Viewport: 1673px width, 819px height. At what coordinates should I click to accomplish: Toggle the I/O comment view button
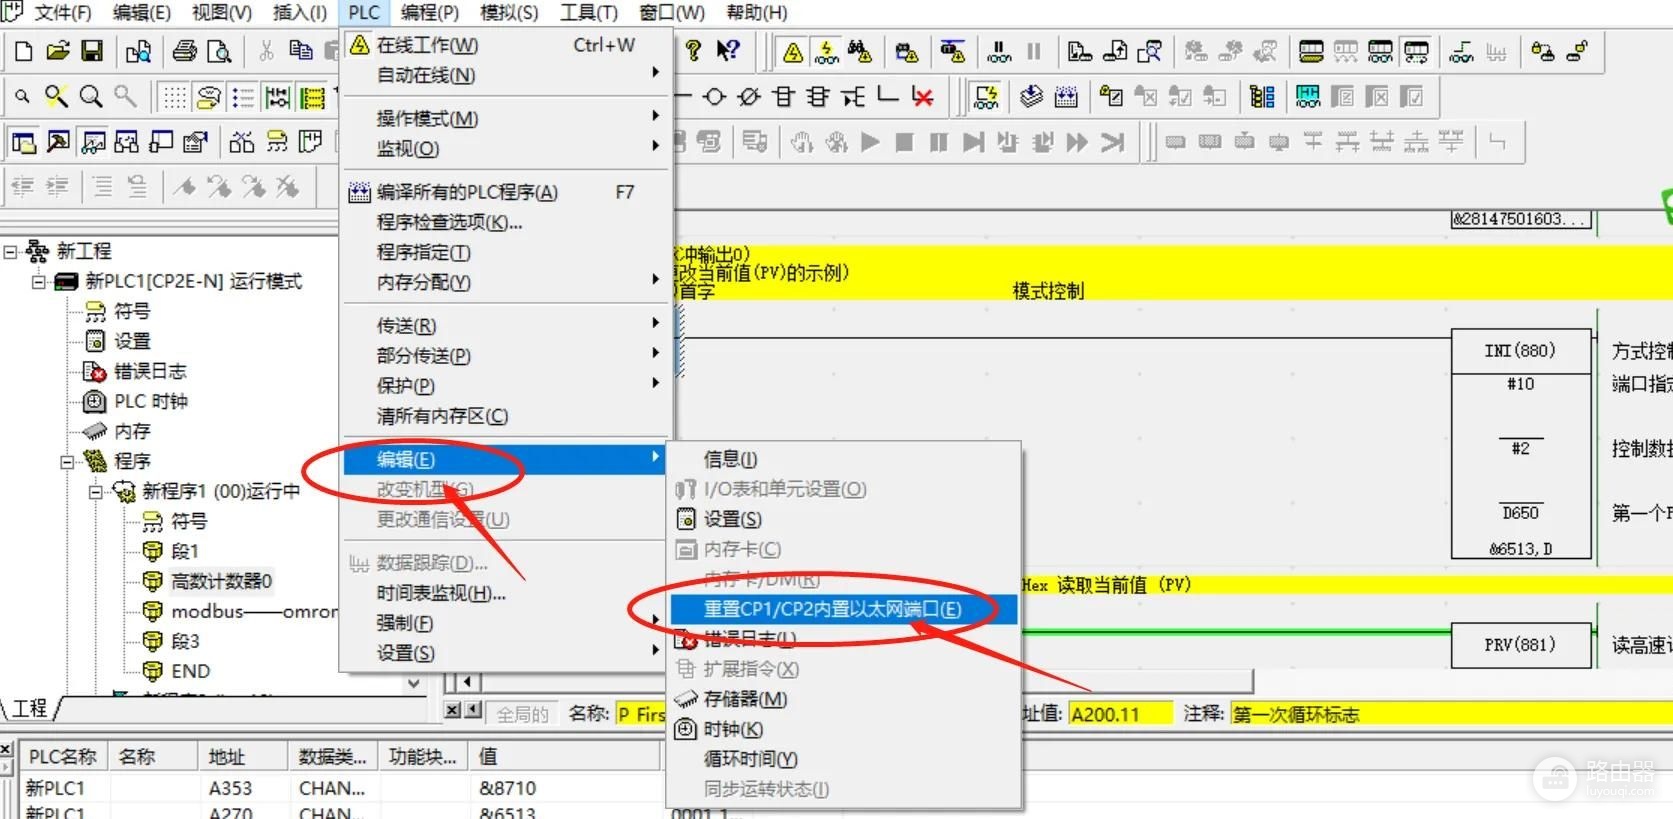[x=313, y=97]
